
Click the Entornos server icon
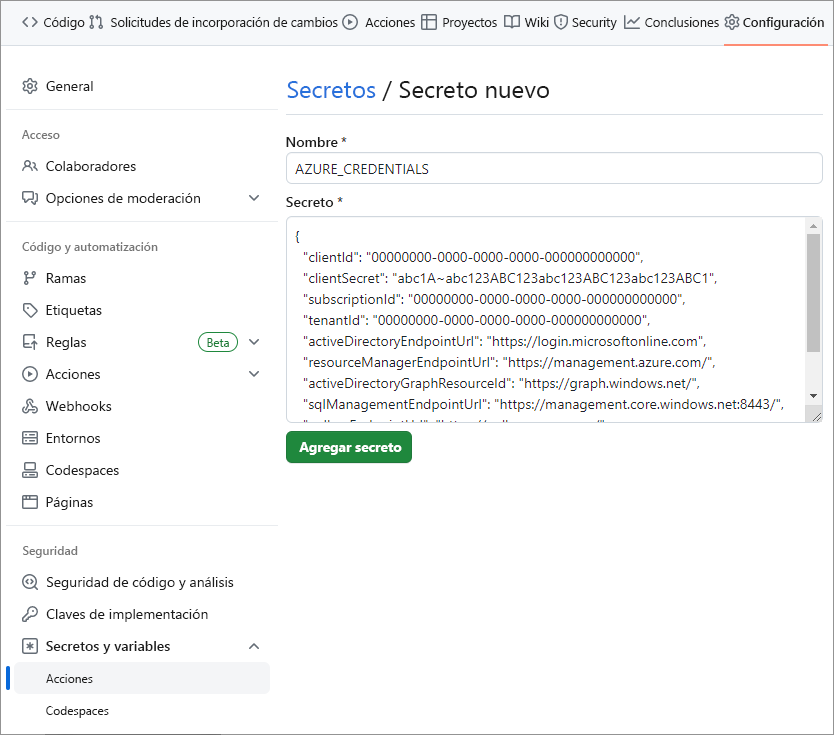click(x=30, y=439)
